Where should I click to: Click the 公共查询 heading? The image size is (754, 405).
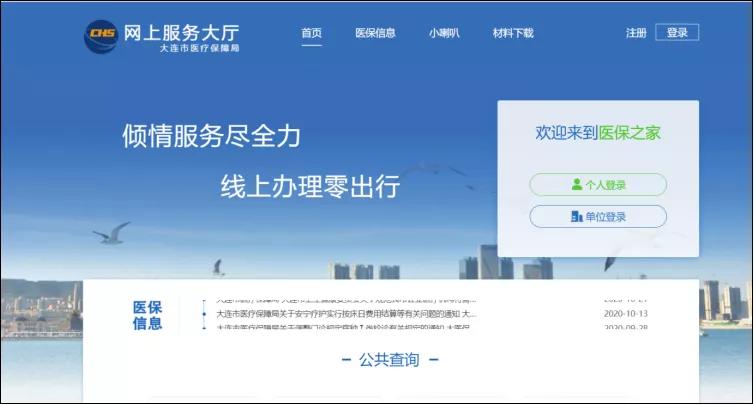point(390,359)
